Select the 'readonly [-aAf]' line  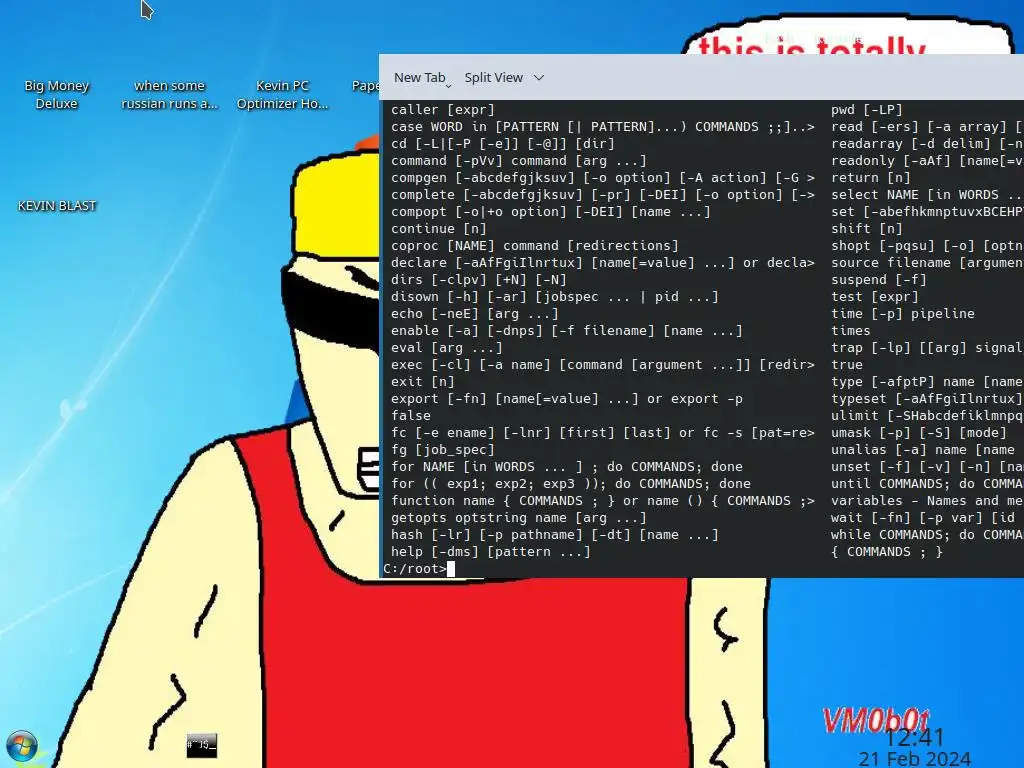[927, 161]
